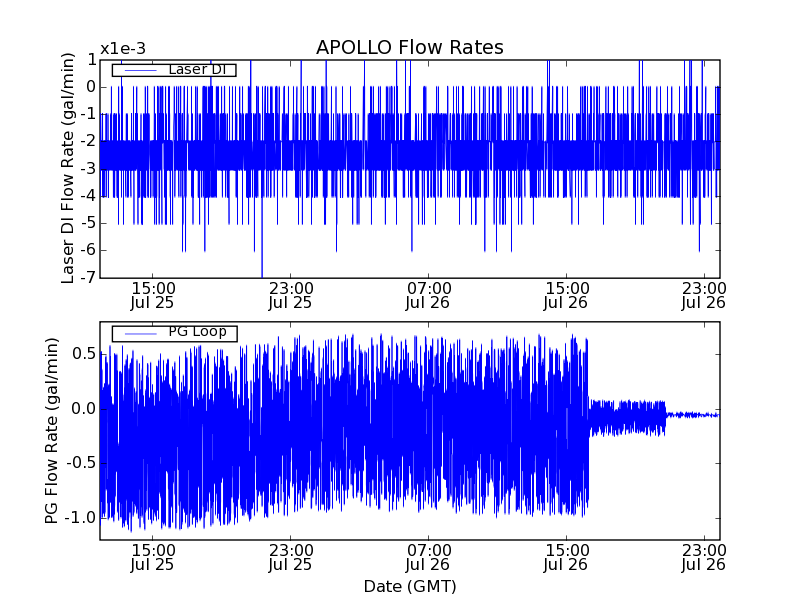This screenshot has height=600, width=800.
Task: Select the PG Loop legend entry
Action: (x=174, y=332)
